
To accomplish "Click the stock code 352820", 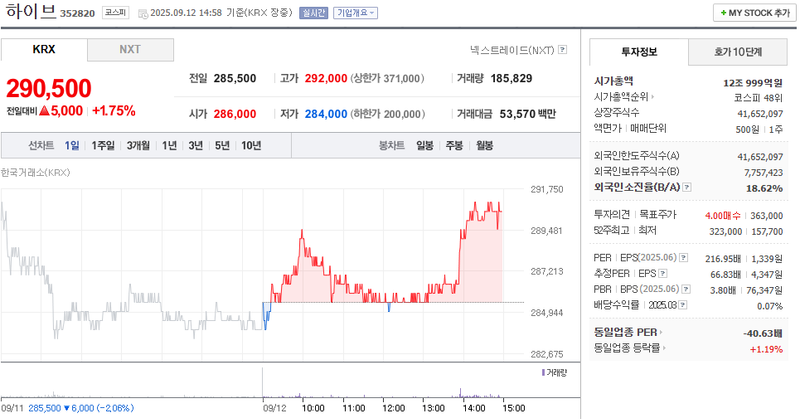I will (78, 13).
